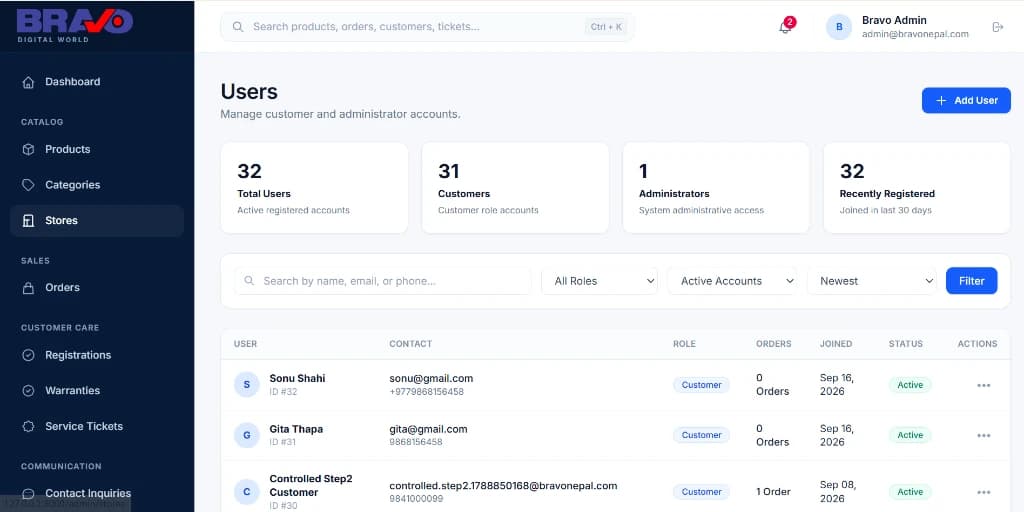
Task: Click the JOINED column header
Action: pyautogui.click(x=836, y=344)
